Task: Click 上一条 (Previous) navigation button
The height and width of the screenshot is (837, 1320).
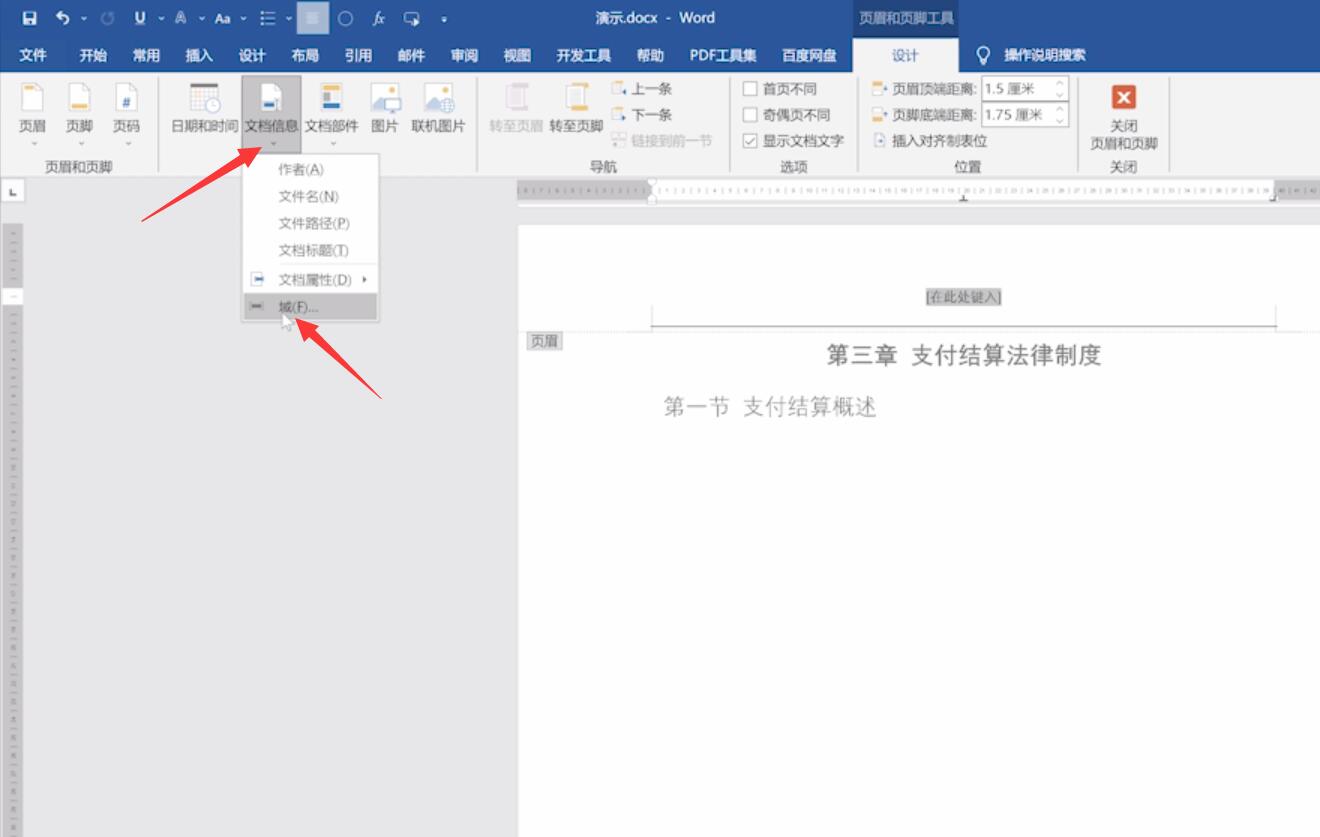Action: tap(642, 89)
